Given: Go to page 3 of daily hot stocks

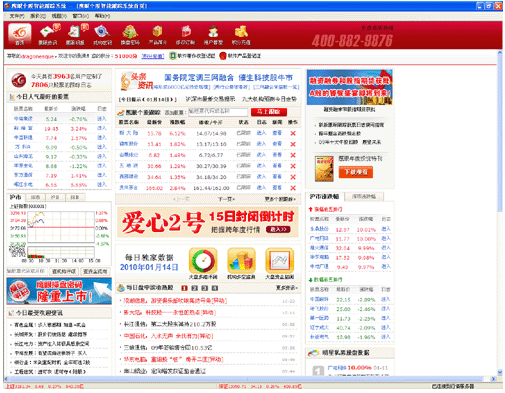Looking at the screenshot, I should click(205, 288).
